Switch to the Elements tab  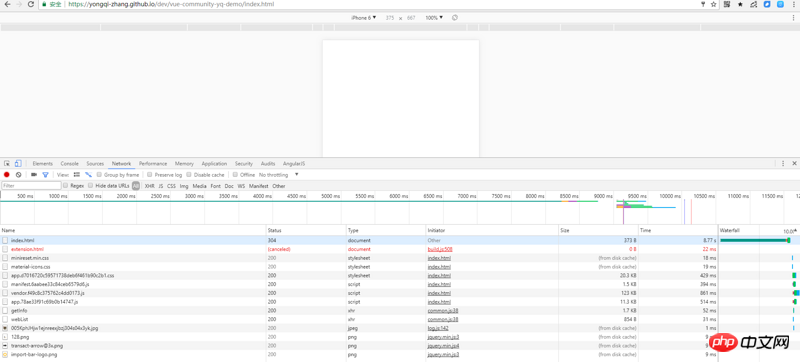tap(42, 164)
